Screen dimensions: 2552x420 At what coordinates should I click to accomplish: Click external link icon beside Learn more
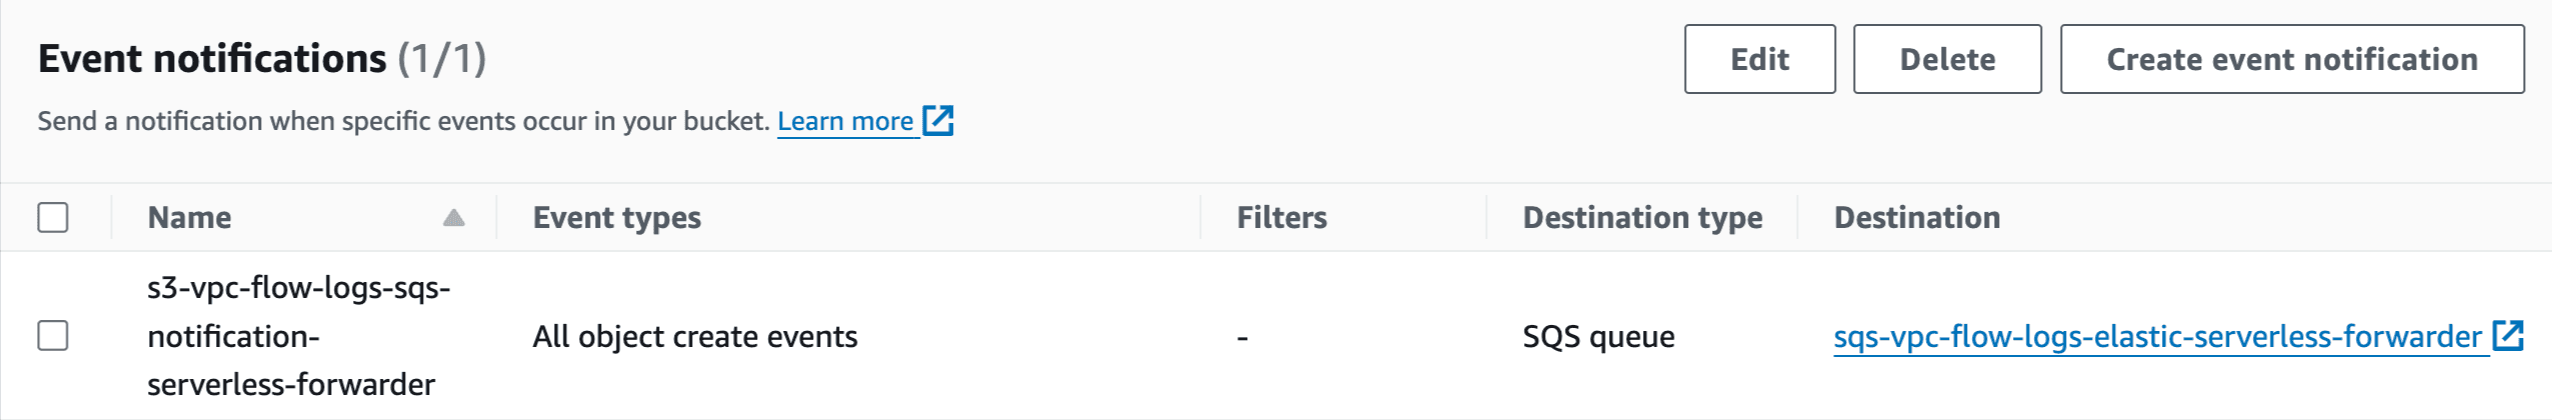pos(938,121)
